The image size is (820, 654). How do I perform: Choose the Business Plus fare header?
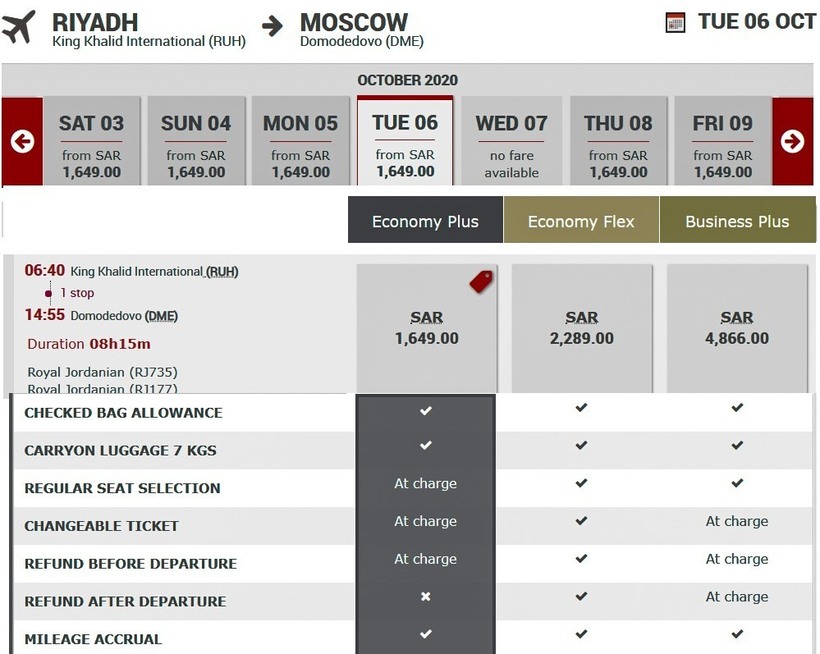[x=737, y=221]
